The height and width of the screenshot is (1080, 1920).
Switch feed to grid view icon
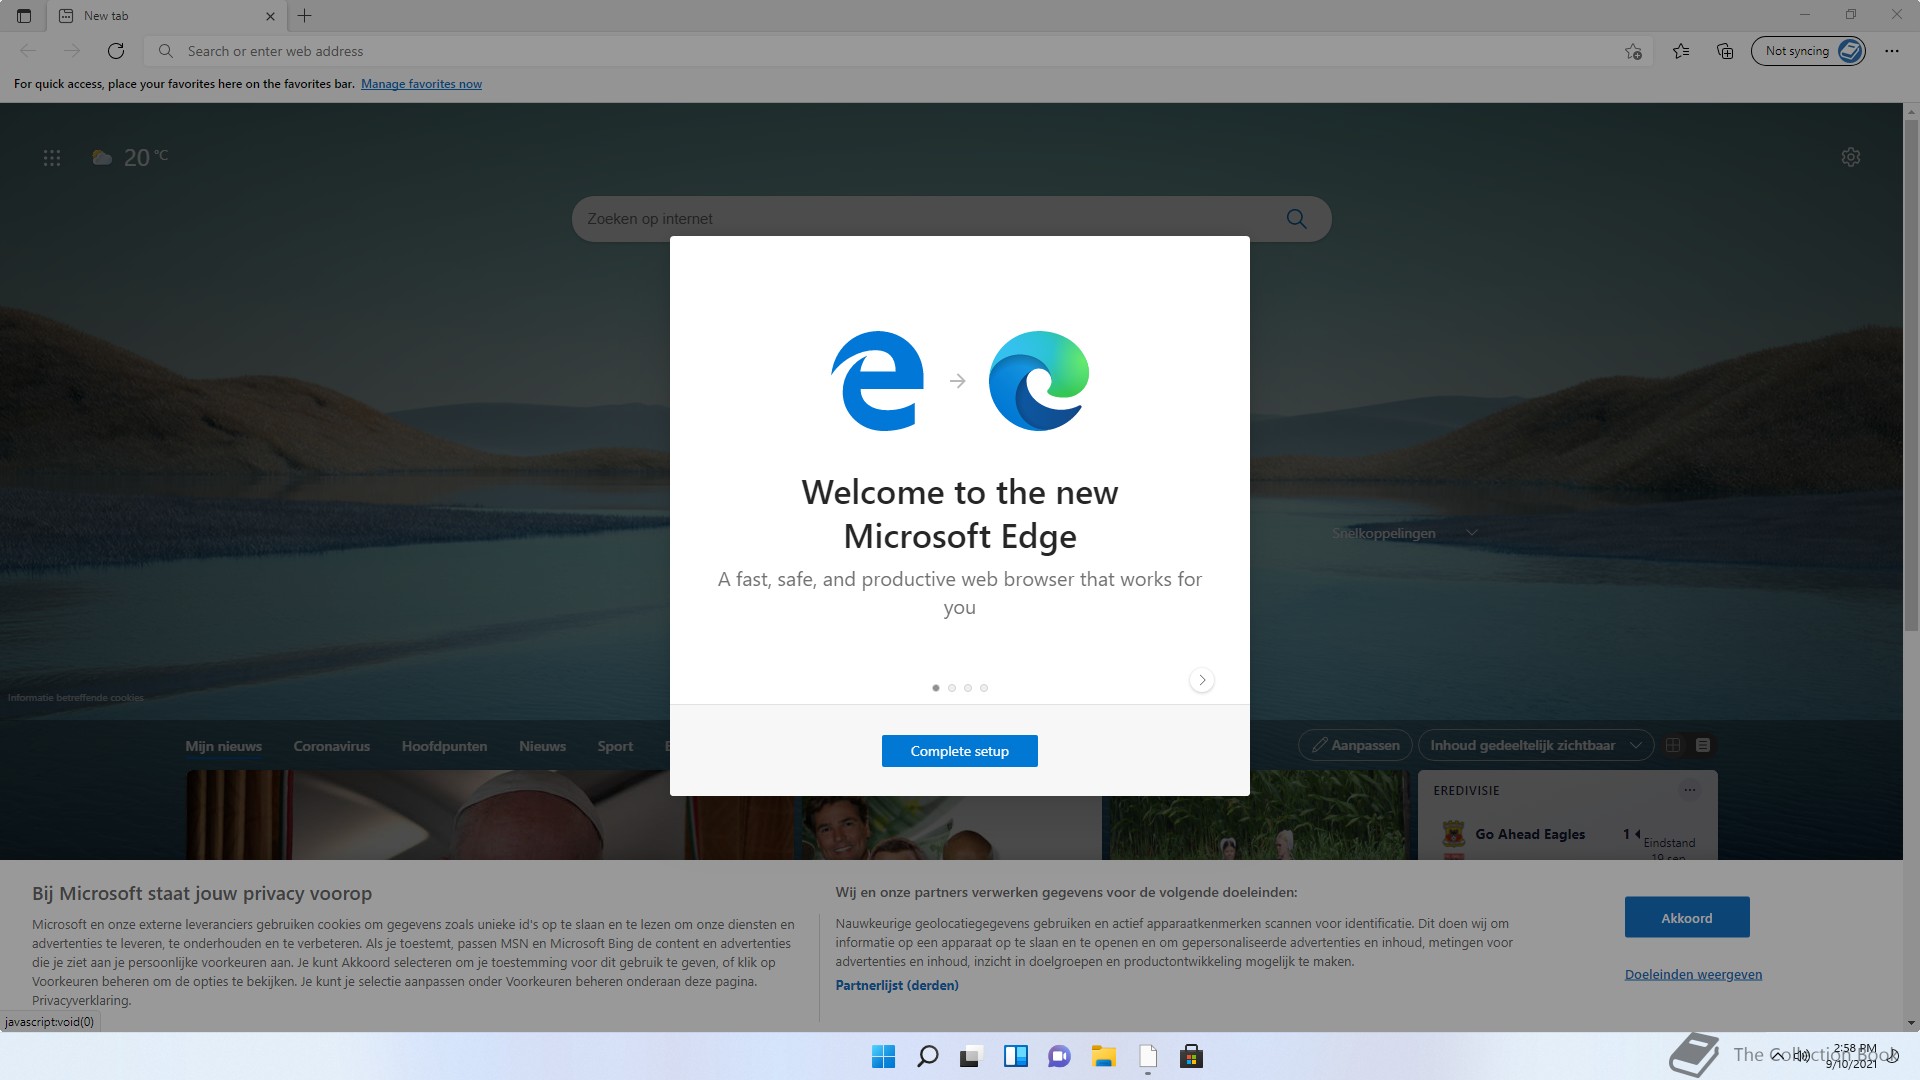coord(1673,745)
